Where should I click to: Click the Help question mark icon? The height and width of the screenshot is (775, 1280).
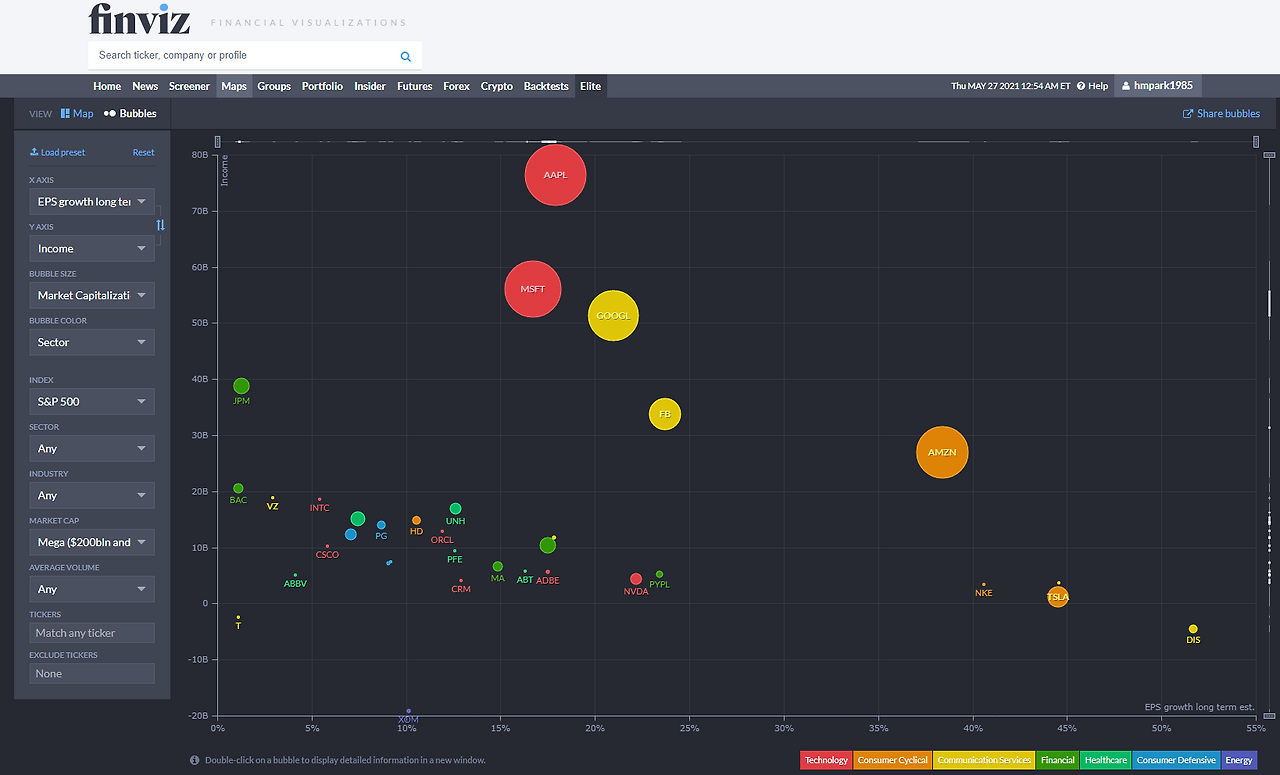1081,86
